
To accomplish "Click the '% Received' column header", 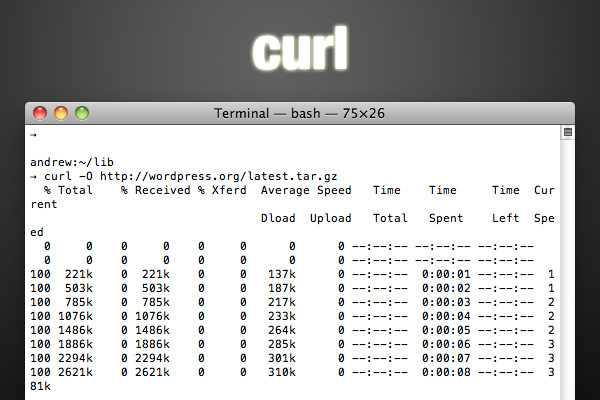I will pos(155,190).
